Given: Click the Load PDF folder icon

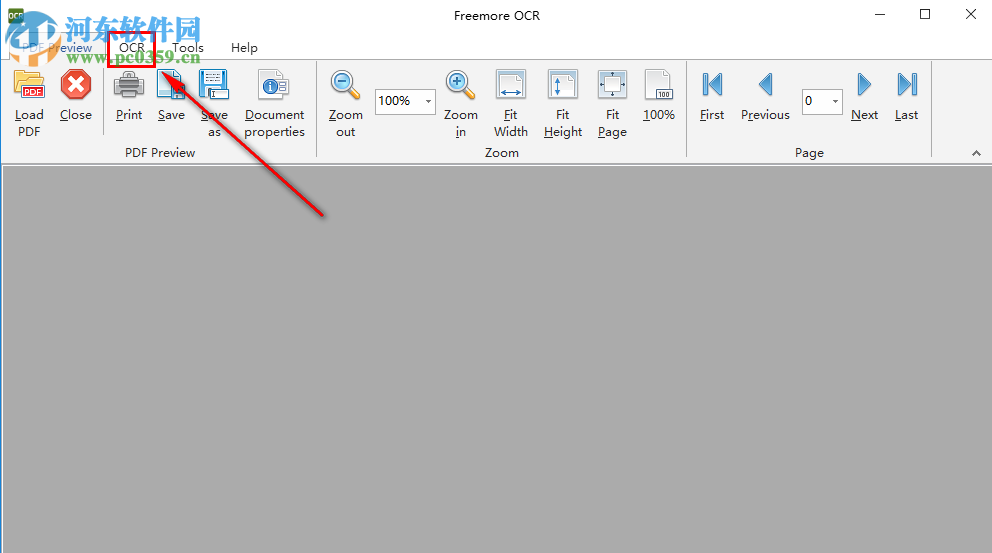Looking at the screenshot, I should tap(29, 85).
